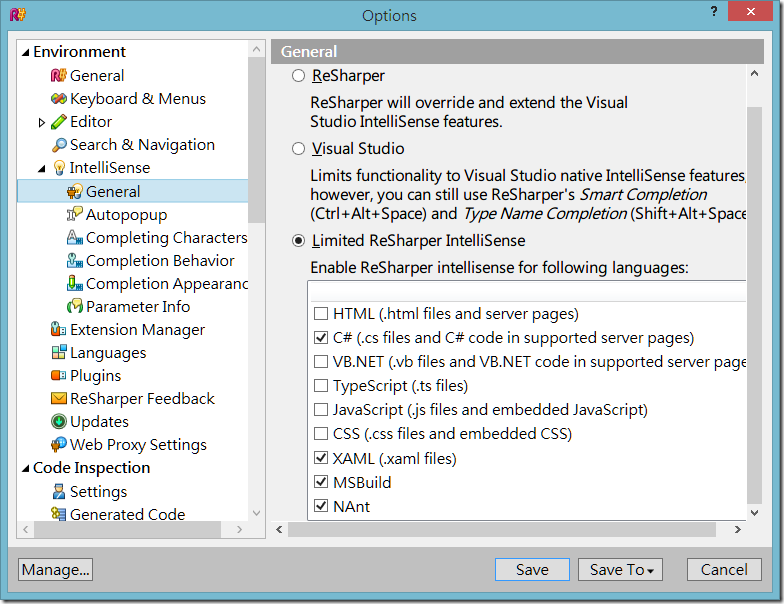The image size is (784, 604).
Task: Enable the CSS checkbox
Action: 320,434
